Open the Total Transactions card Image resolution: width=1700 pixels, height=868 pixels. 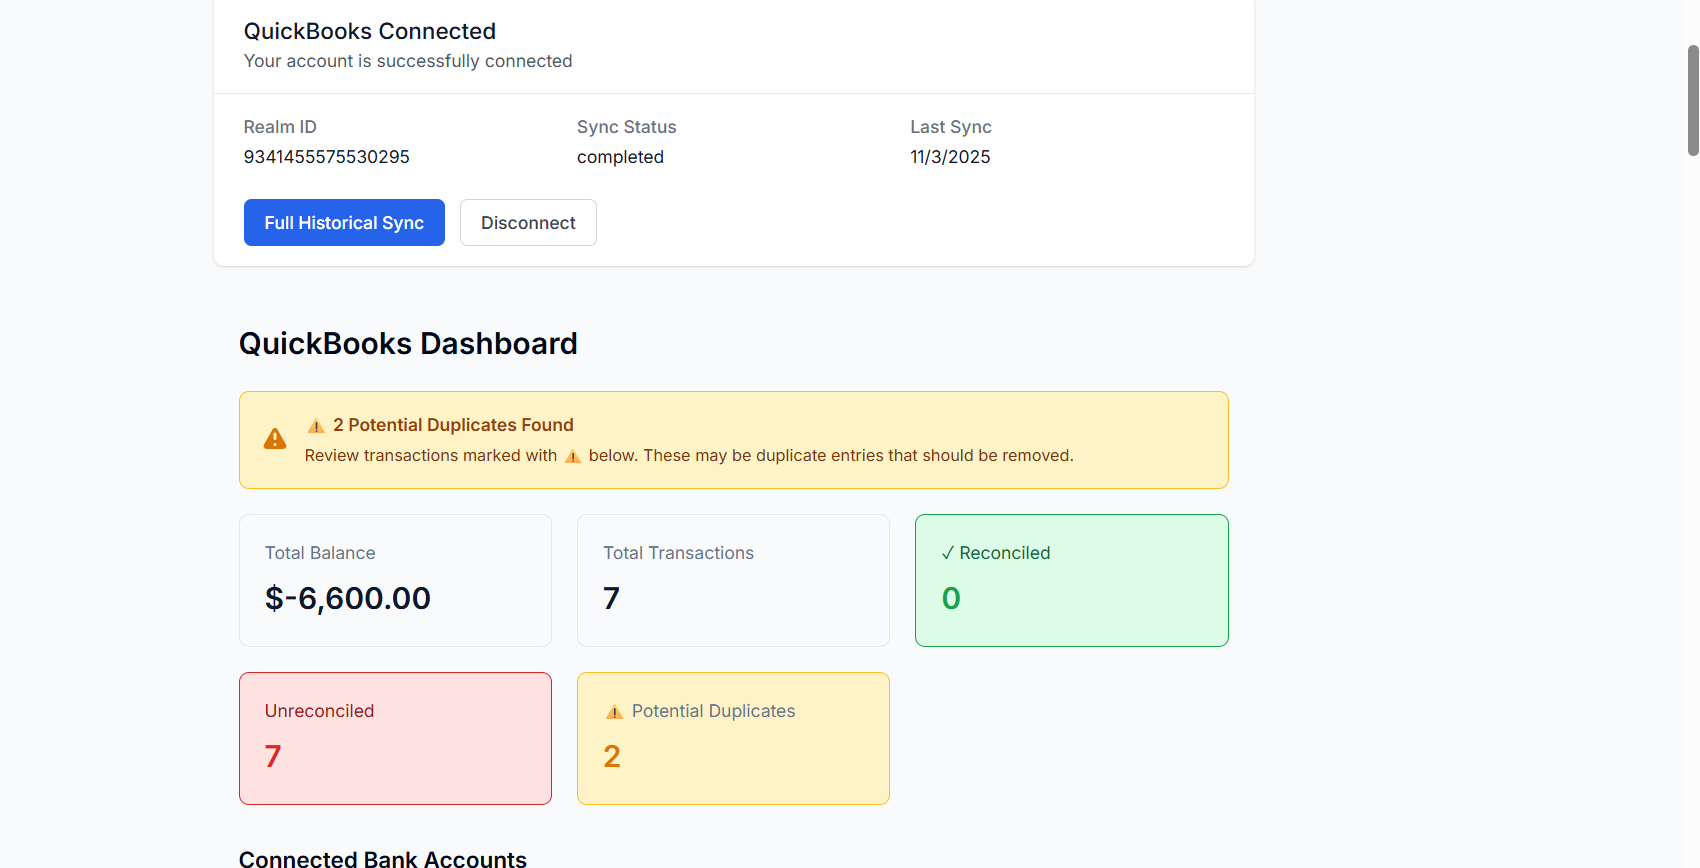(x=733, y=580)
